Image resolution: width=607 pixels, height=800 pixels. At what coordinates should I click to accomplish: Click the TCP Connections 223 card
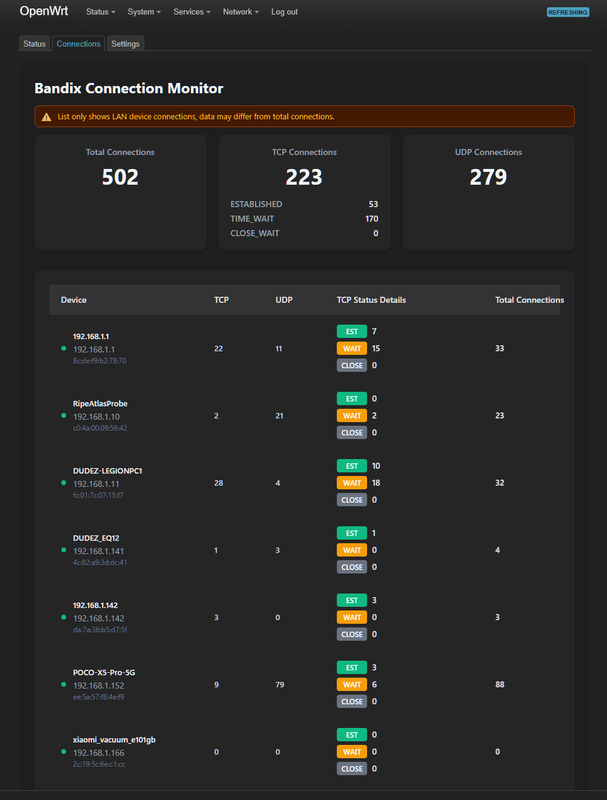coord(305,192)
